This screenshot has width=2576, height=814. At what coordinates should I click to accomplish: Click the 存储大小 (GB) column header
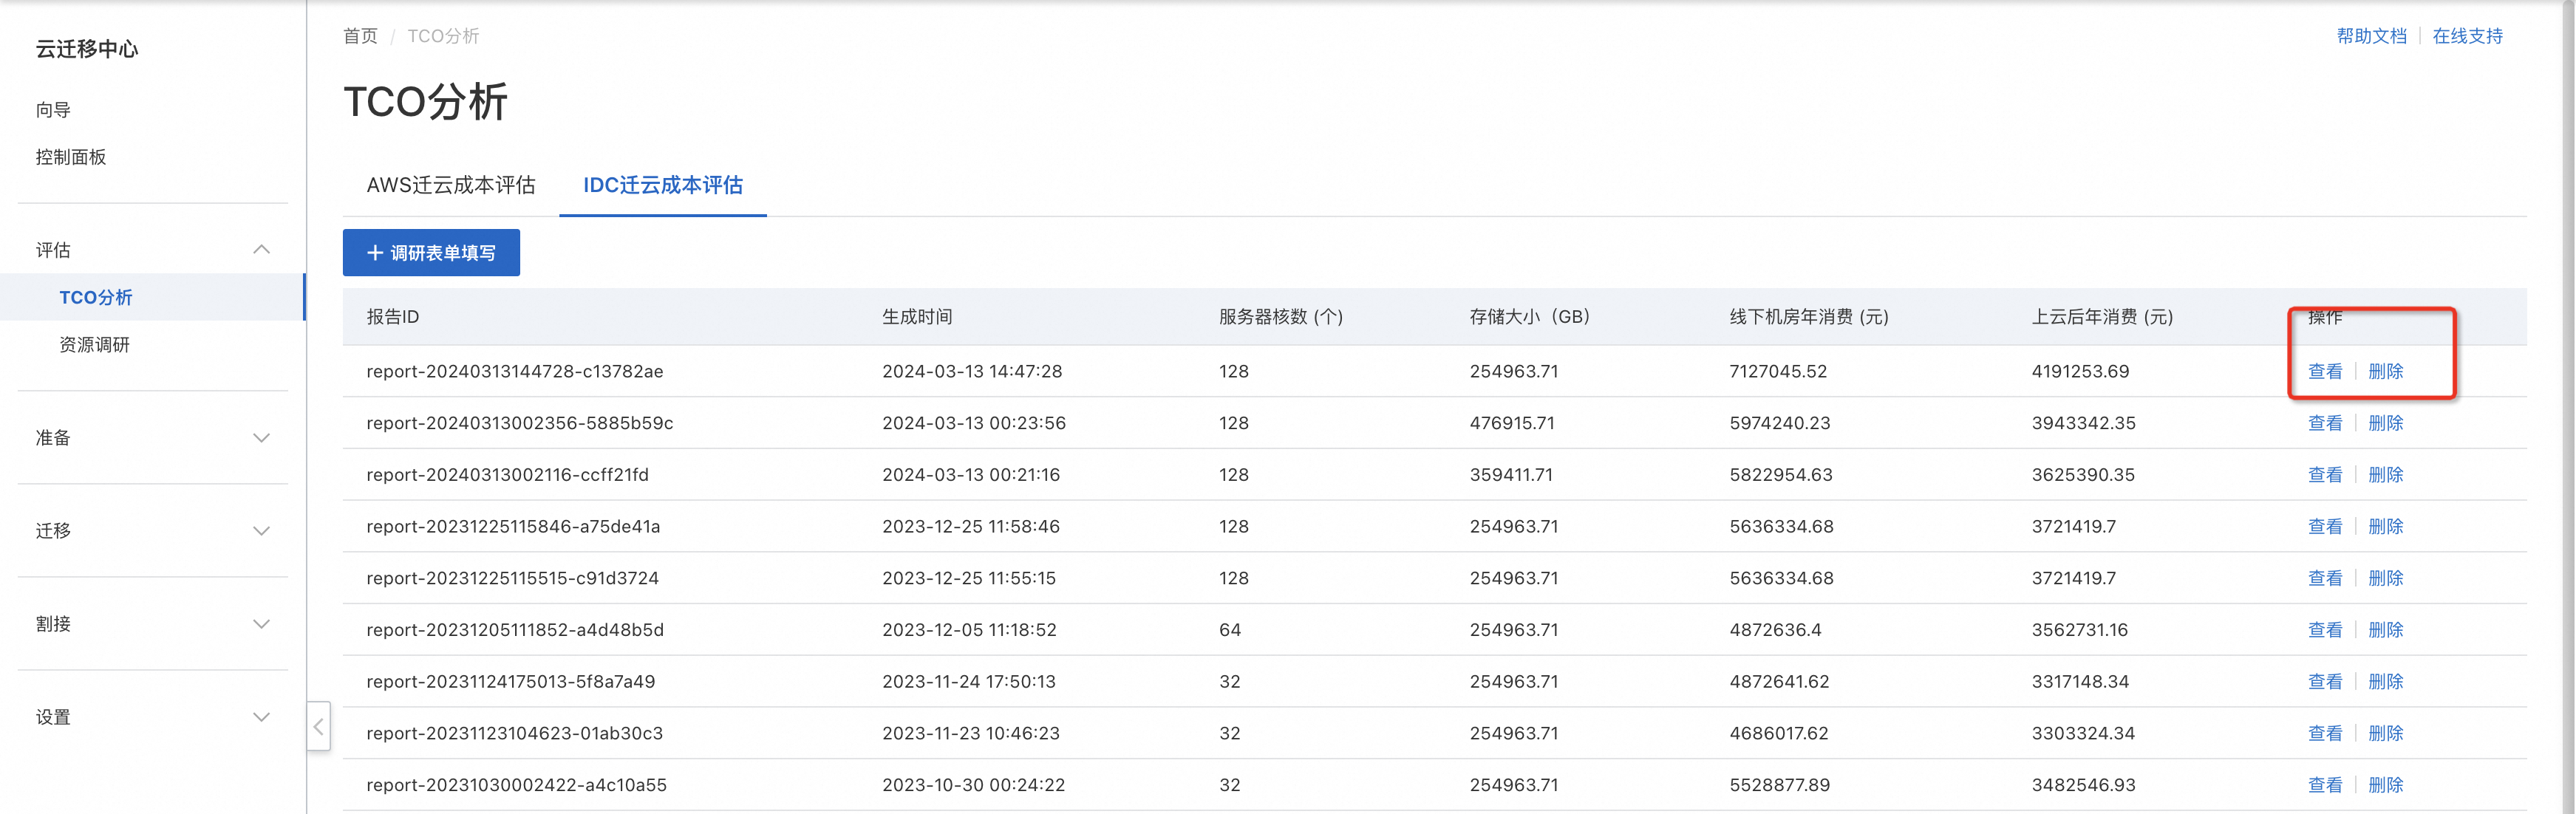pos(1530,317)
